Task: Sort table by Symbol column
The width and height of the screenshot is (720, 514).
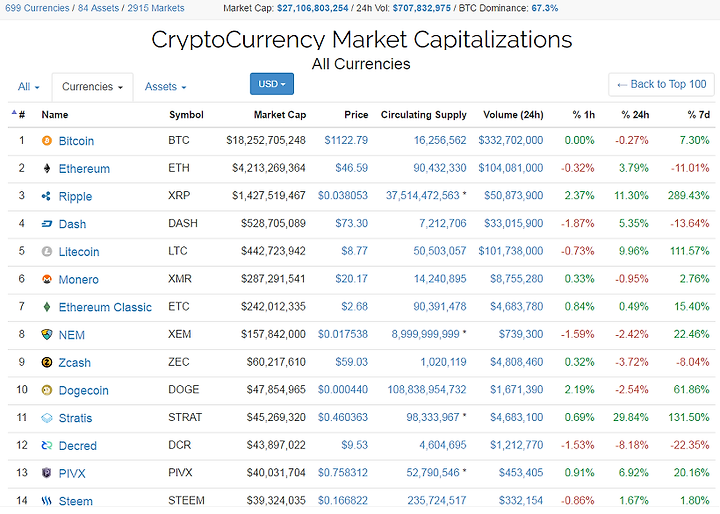Action: [x=186, y=114]
